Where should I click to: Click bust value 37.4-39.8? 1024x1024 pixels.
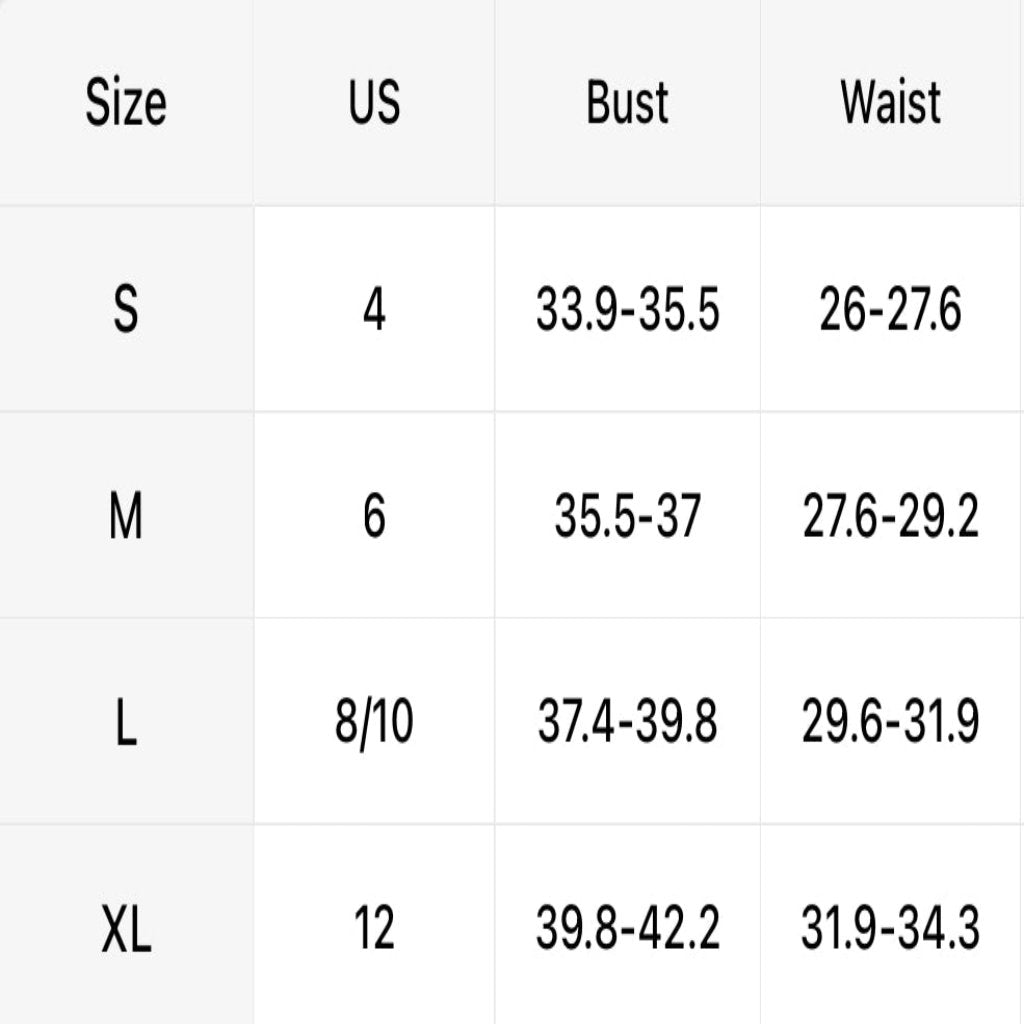(x=627, y=722)
